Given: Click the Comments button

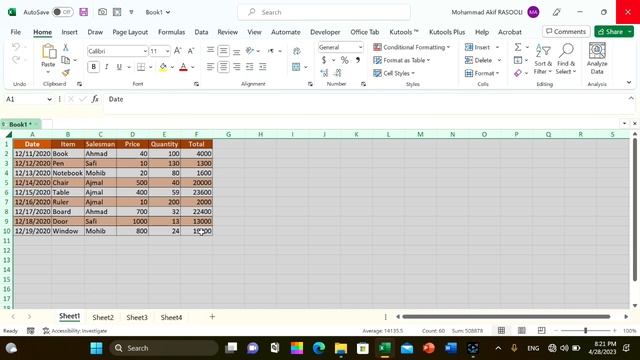Looking at the screenshot, I should tap(566, 31).
